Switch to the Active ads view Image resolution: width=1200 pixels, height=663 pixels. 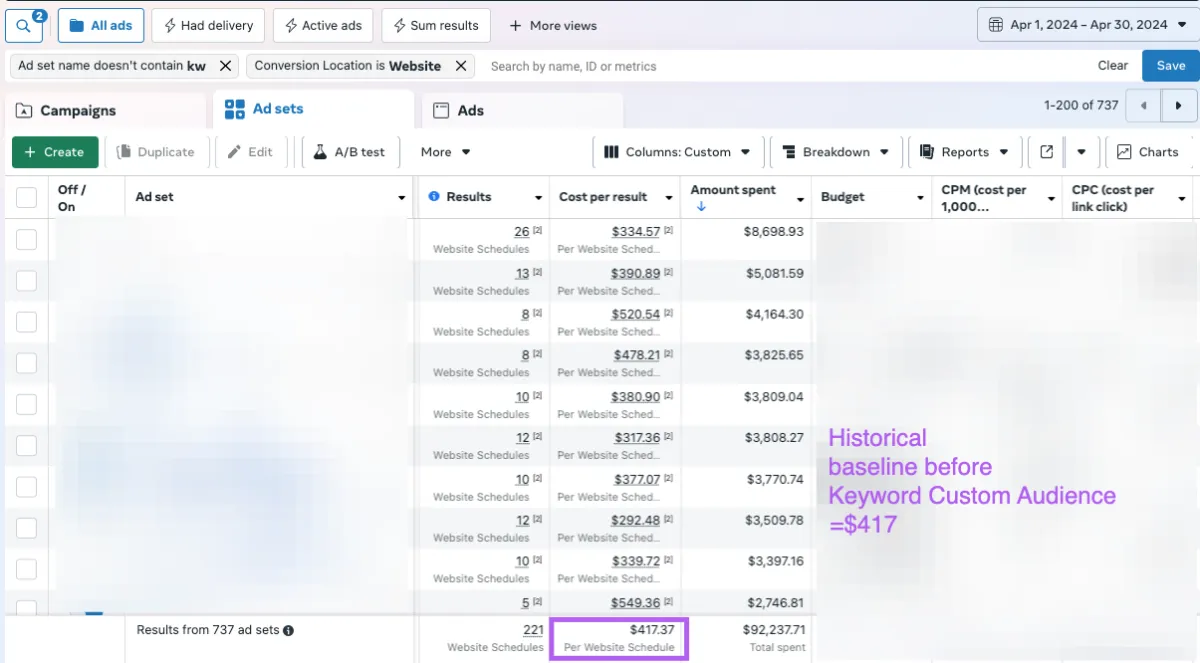323,25
